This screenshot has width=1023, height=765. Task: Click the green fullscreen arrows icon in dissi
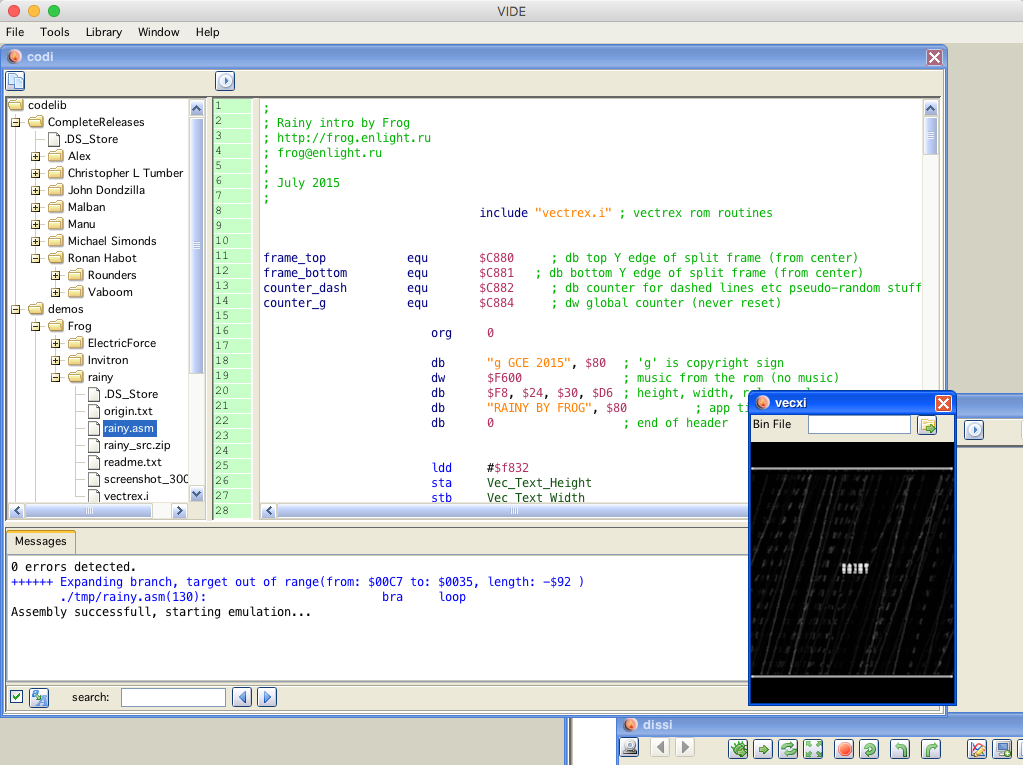coord(813,748)
